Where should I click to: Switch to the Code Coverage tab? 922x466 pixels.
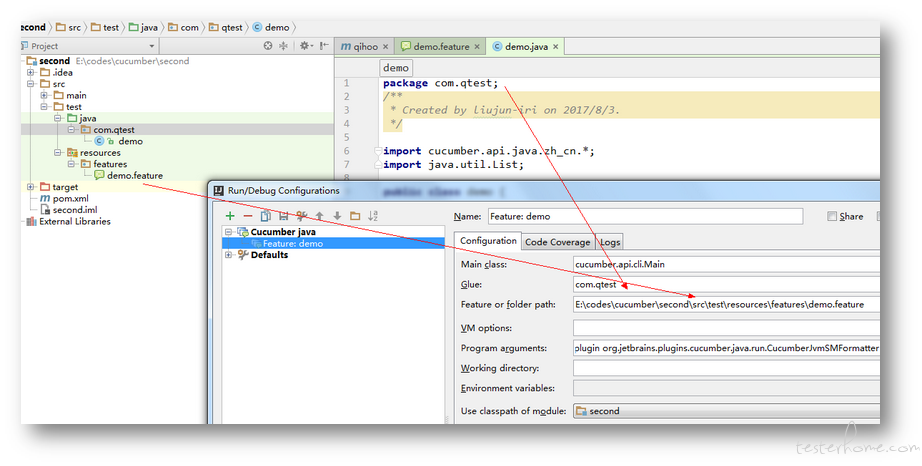click(x=557, y=242)
